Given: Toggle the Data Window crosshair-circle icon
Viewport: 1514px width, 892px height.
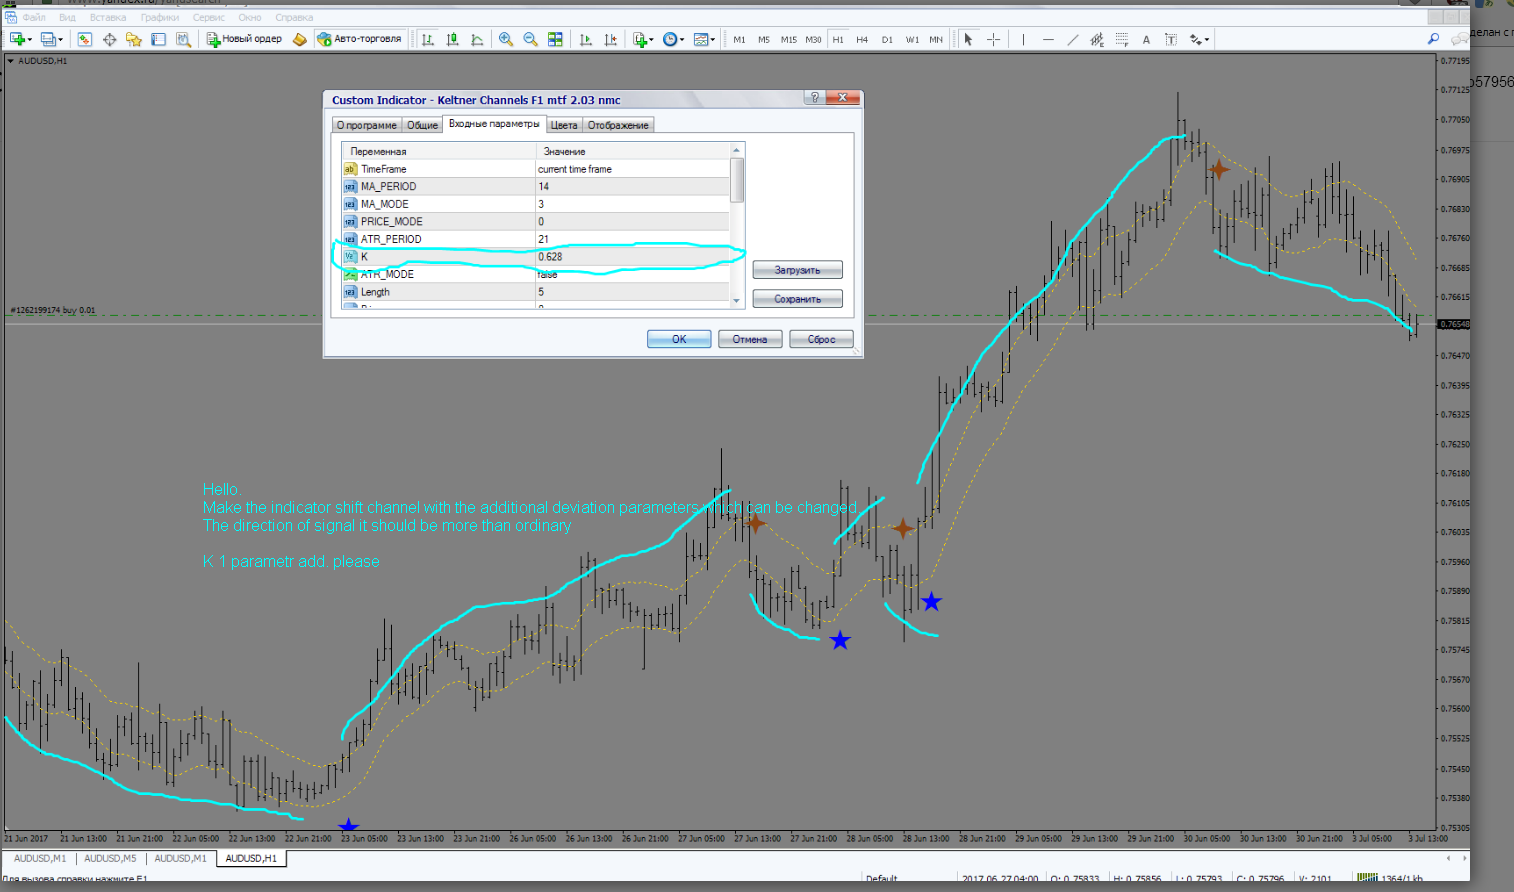Looking at the screenshot, I should [x=109, y=39].
